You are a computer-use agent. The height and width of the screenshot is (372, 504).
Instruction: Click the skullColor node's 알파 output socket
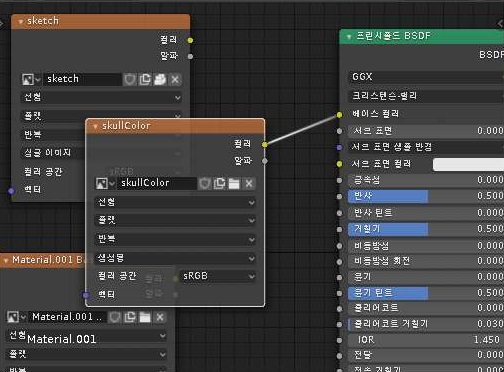coord(265,161)
